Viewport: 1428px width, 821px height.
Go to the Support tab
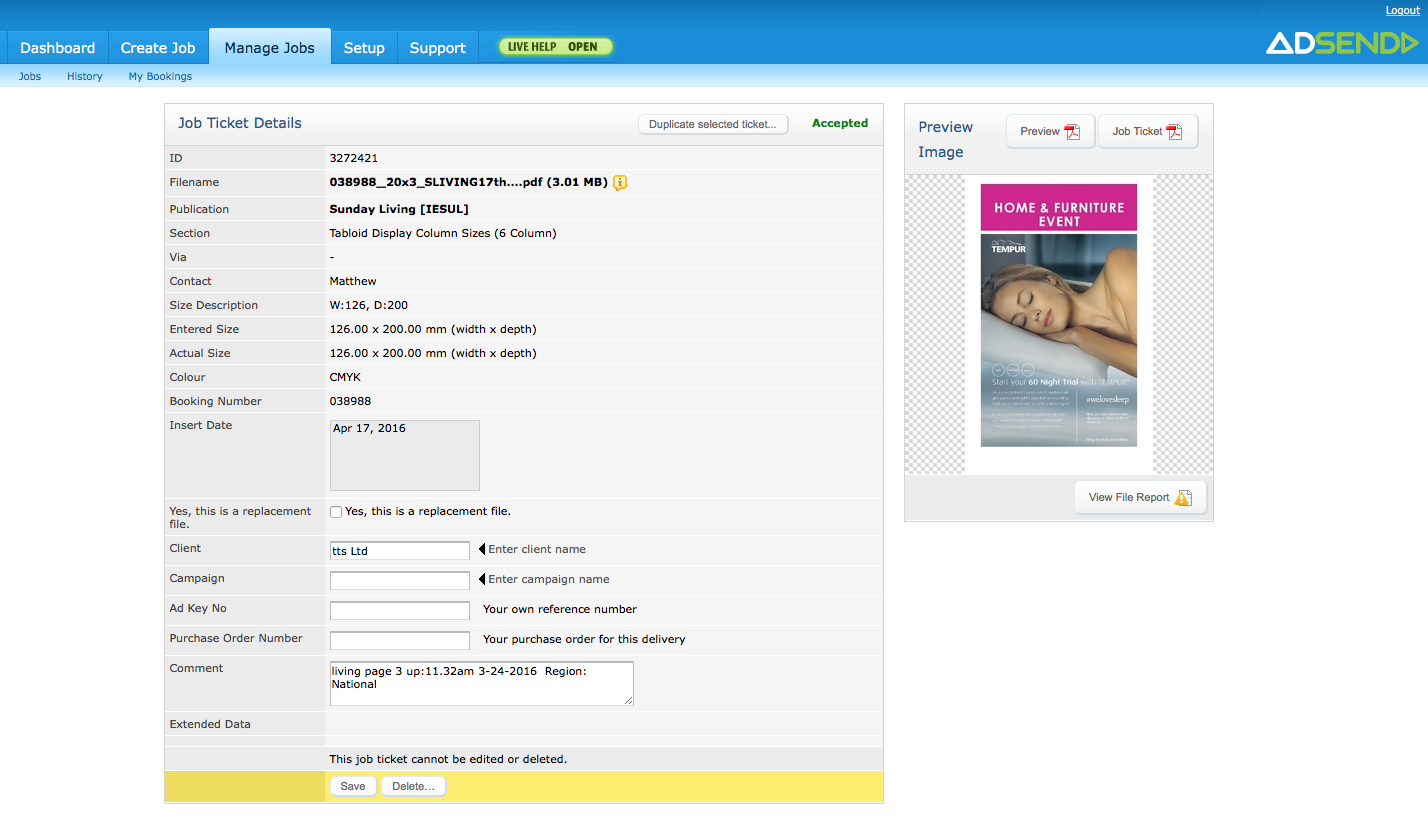click(437, 48)
